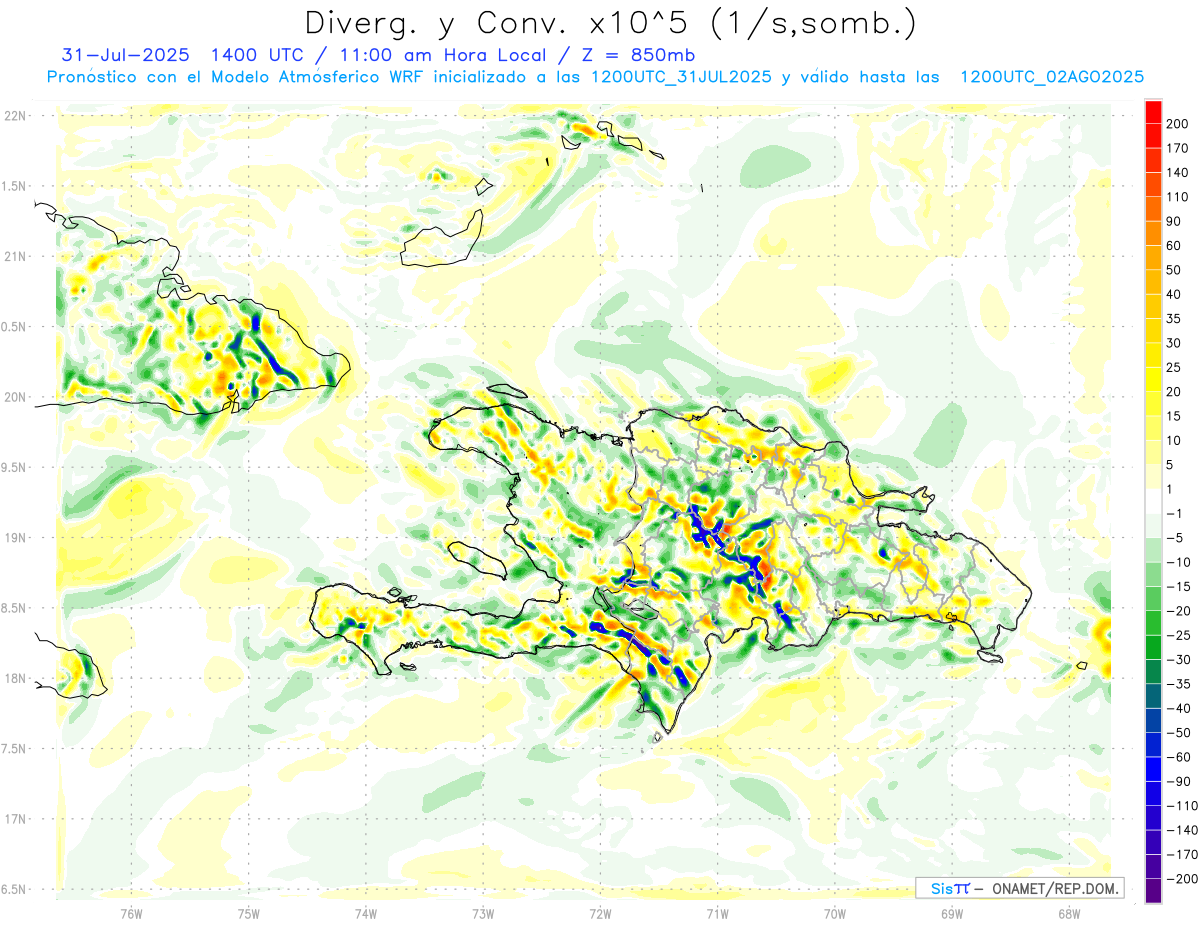Click the '69W' longitude label
1200x927 pixels.
pyautogui.click(x=951, y=913)
